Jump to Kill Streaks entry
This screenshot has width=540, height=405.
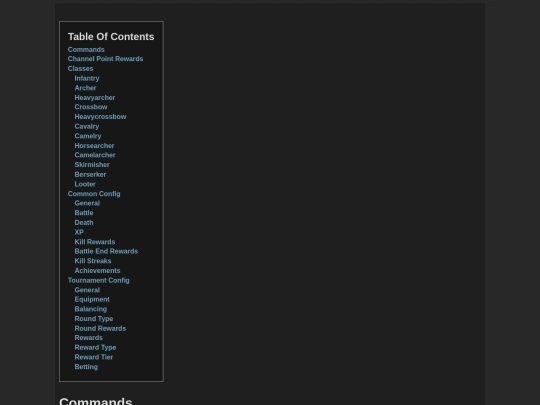(x=93, y=261)
